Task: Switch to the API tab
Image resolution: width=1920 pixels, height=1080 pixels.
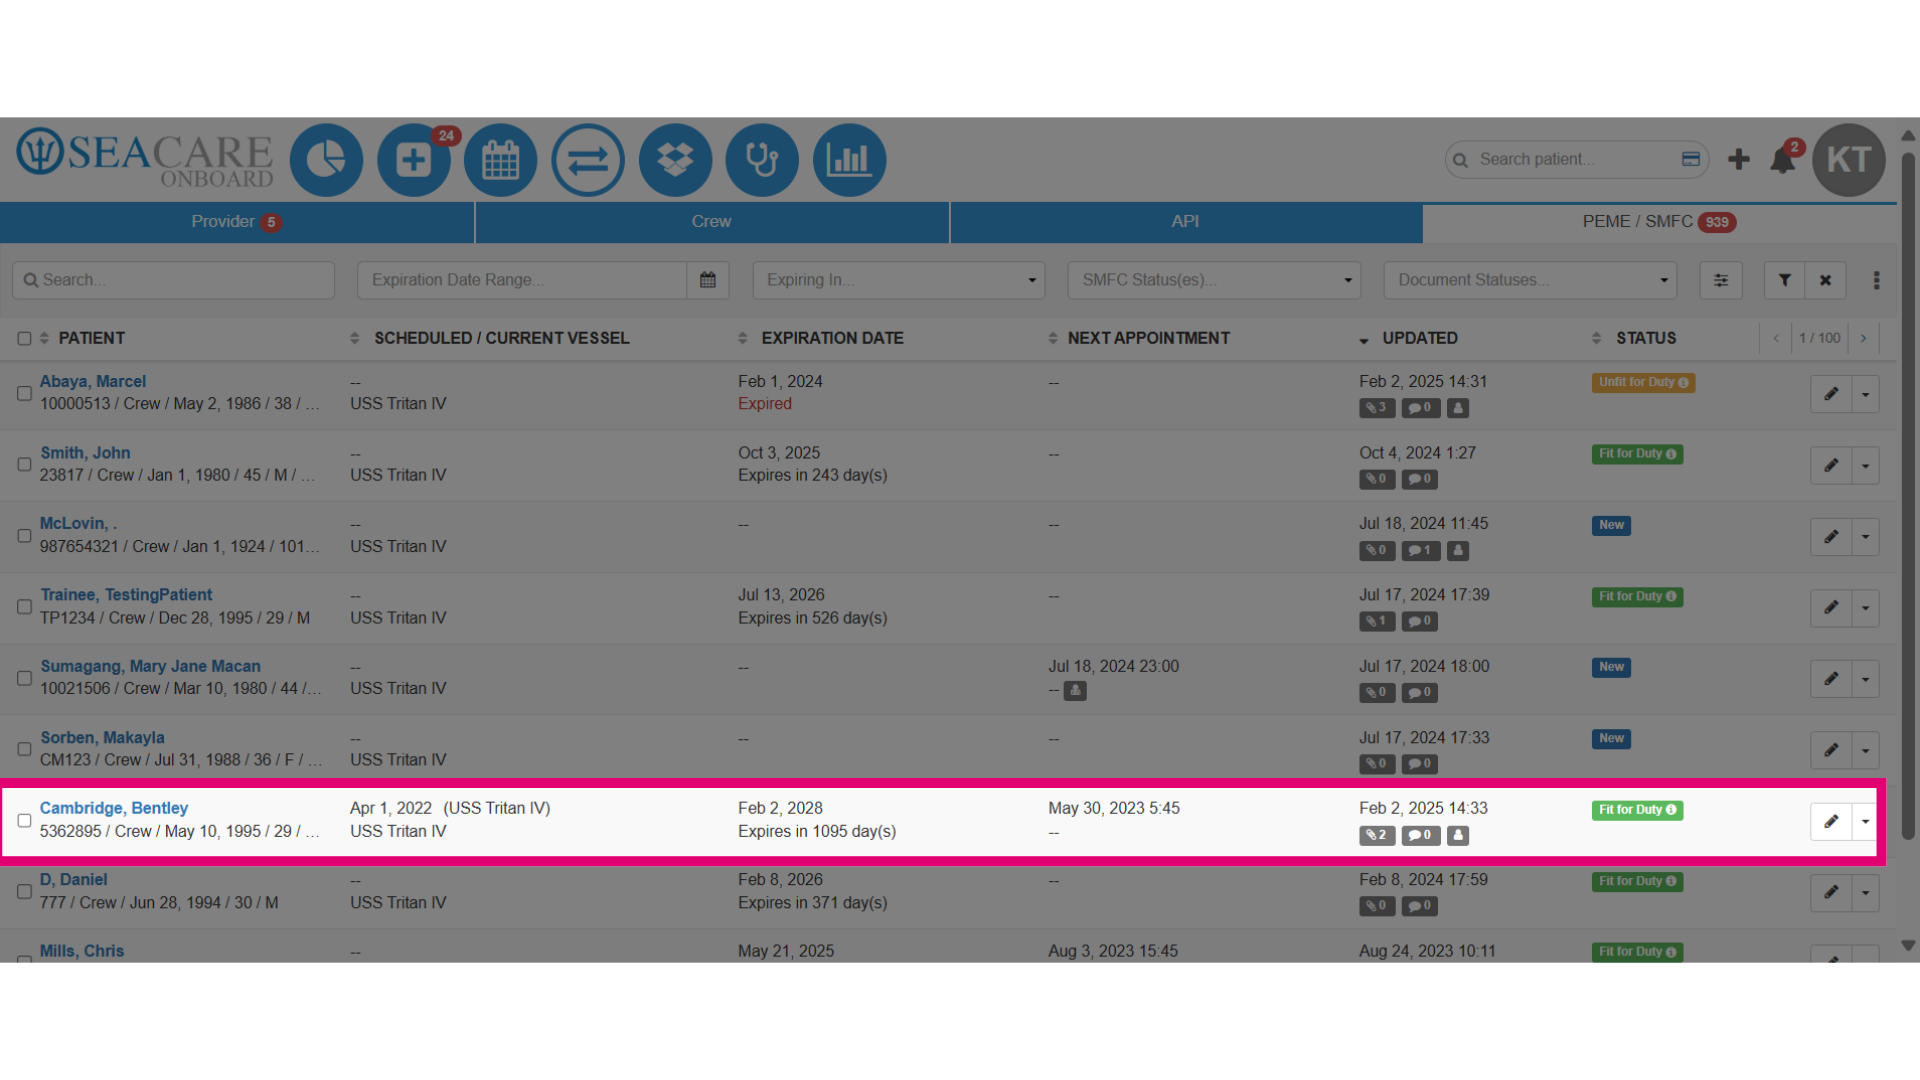Action: 1186,222
